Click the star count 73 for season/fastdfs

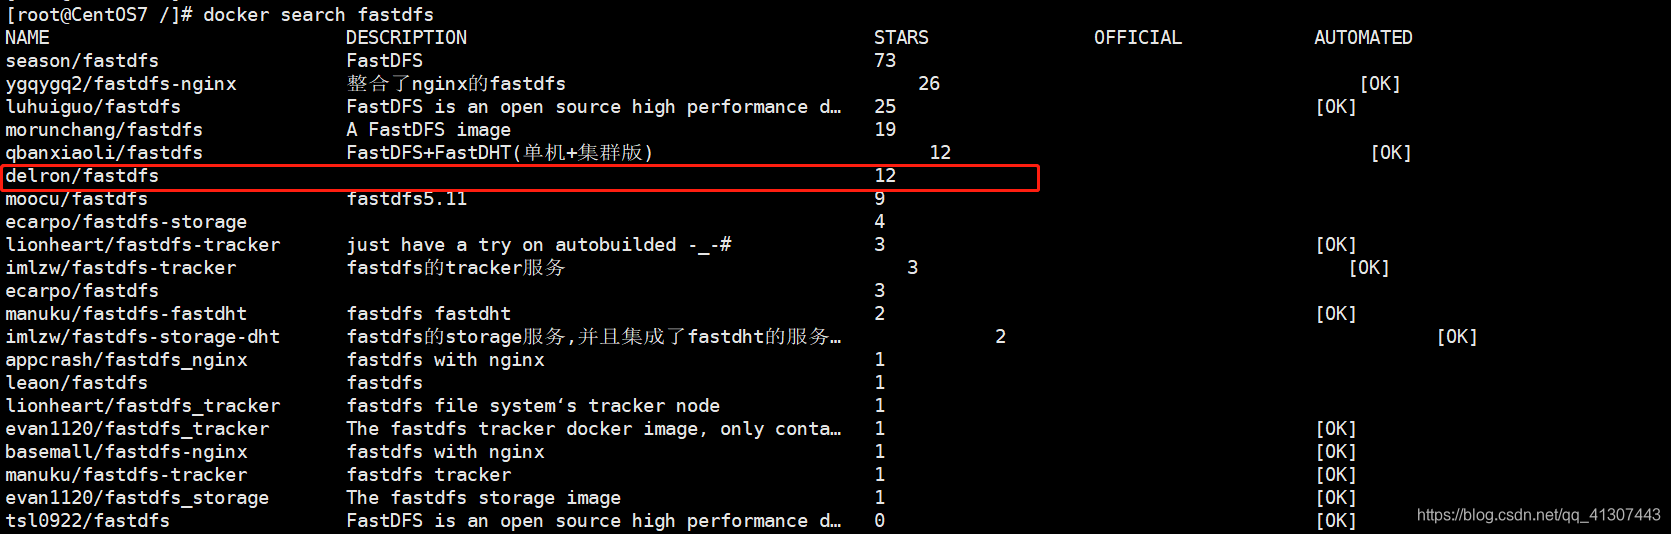click(885, 61)
